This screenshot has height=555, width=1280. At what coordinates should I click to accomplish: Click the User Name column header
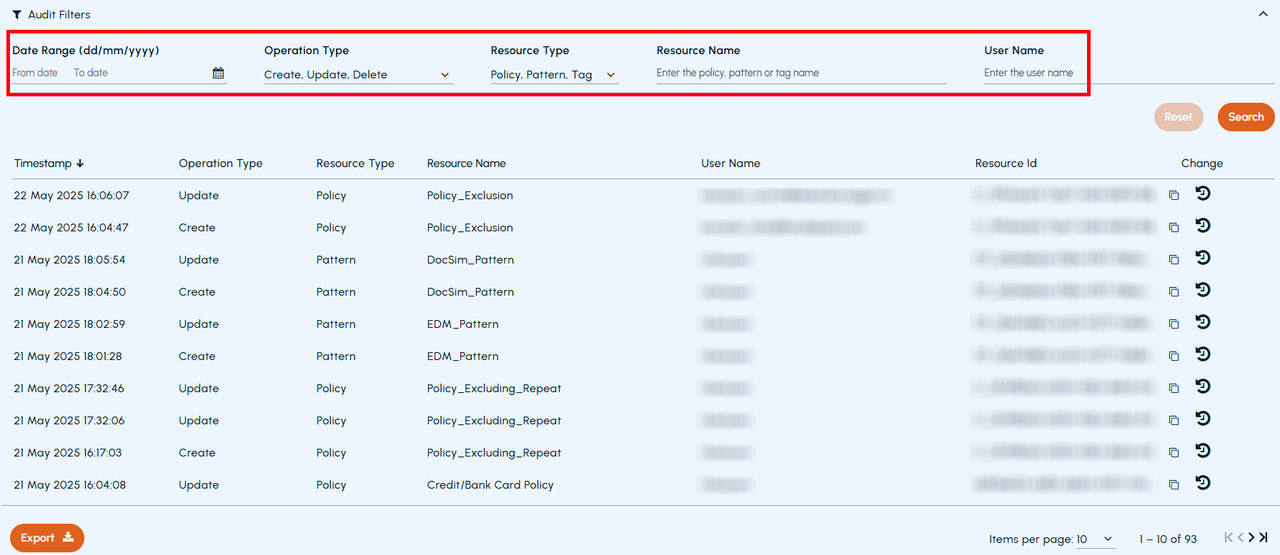click(730, 164)
